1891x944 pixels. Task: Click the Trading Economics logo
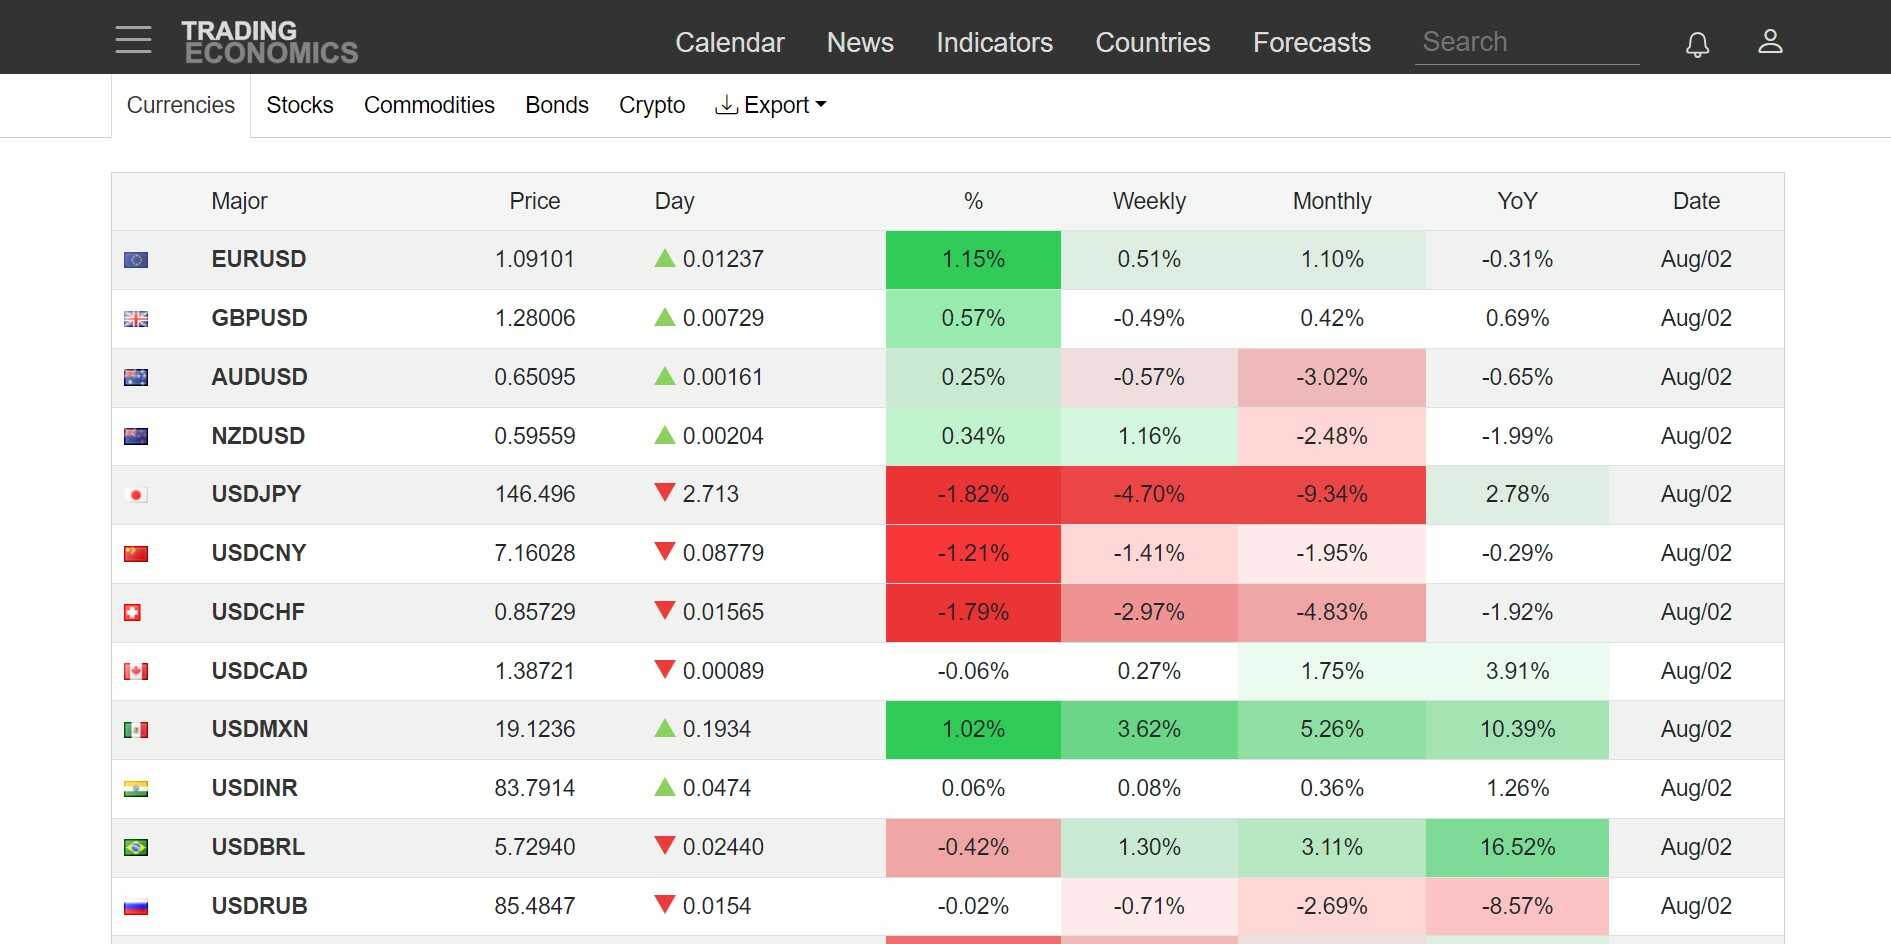[269, 42]
